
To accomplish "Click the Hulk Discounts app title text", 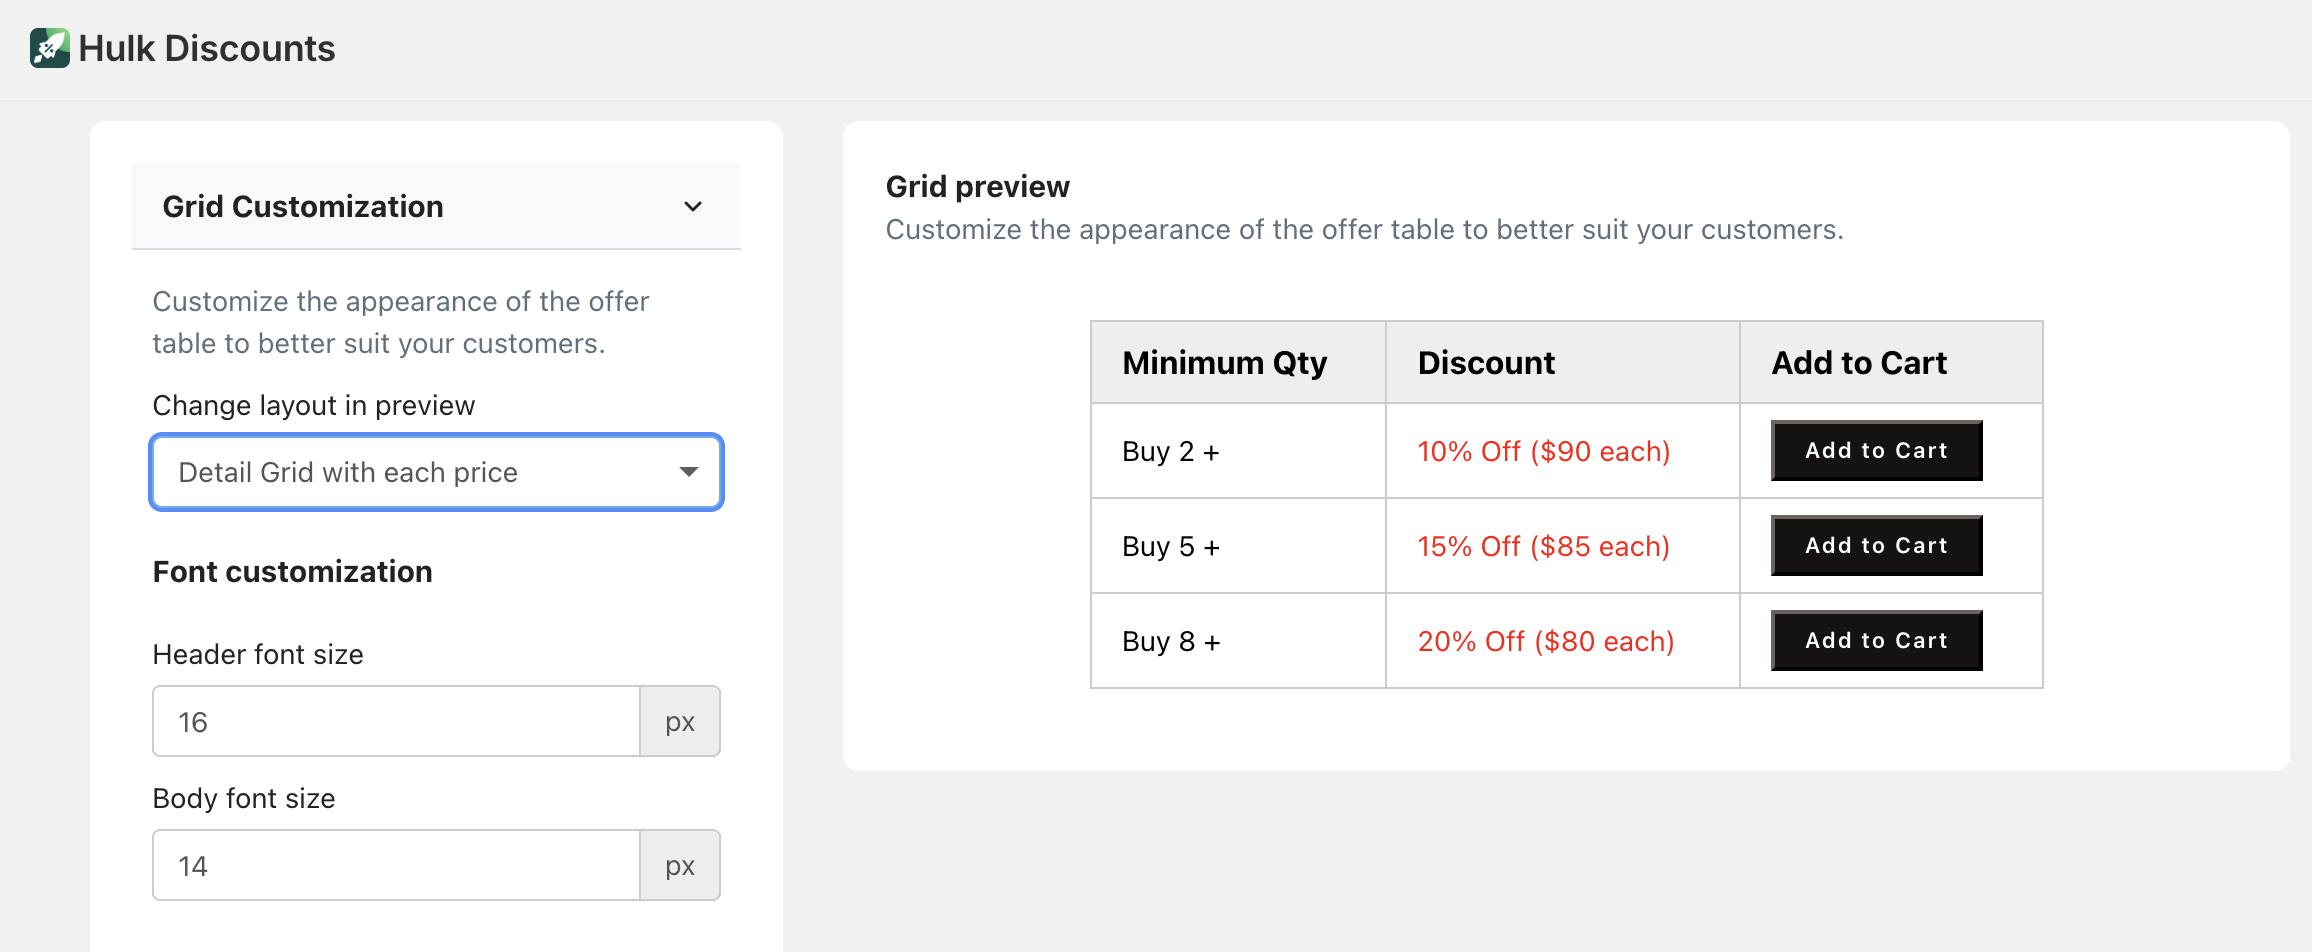I will pyautogui.click(x=207, y=48).
